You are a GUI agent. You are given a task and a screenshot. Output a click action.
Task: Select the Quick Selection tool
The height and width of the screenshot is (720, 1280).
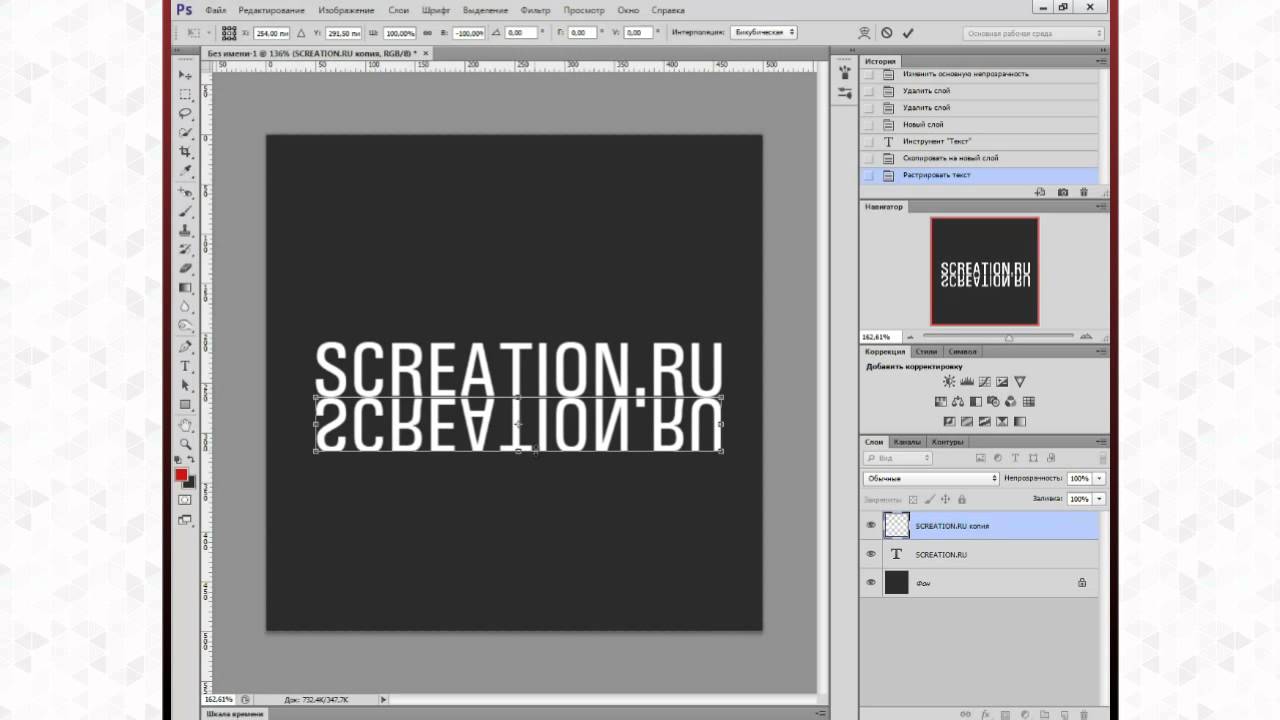(x=185, y=132)
